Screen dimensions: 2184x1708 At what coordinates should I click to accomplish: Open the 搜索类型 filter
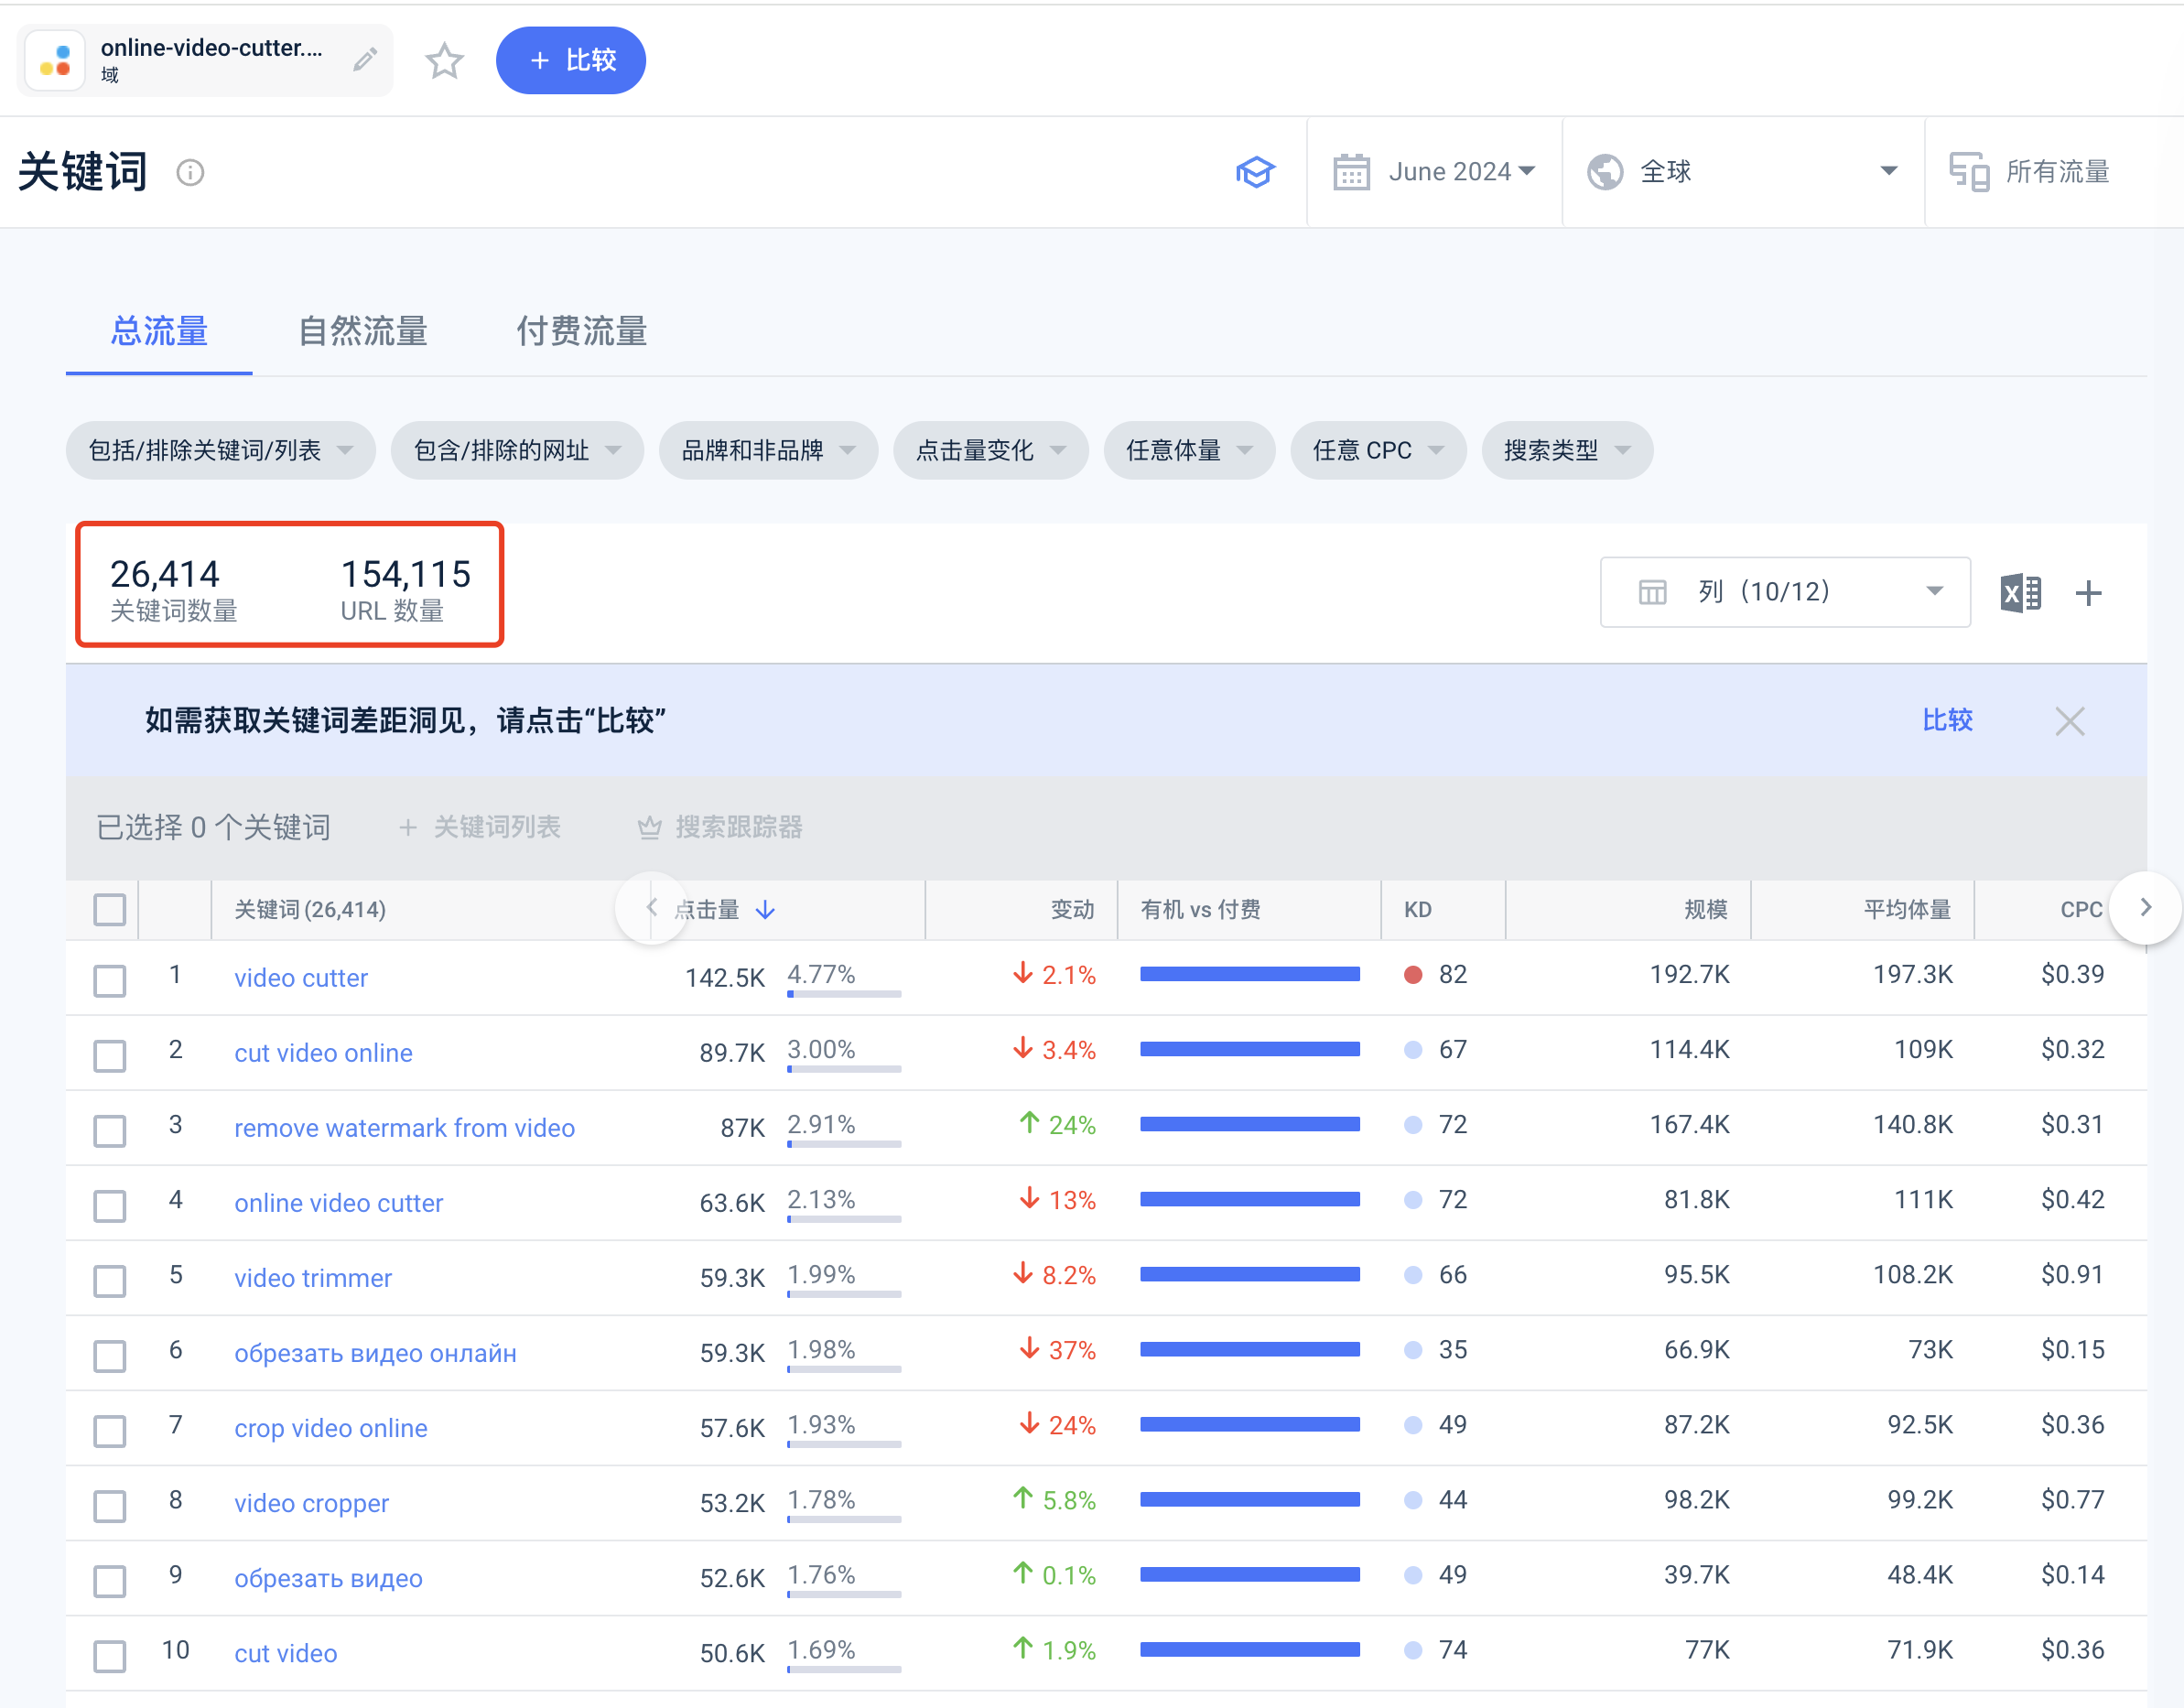(x=1567, y=450)
